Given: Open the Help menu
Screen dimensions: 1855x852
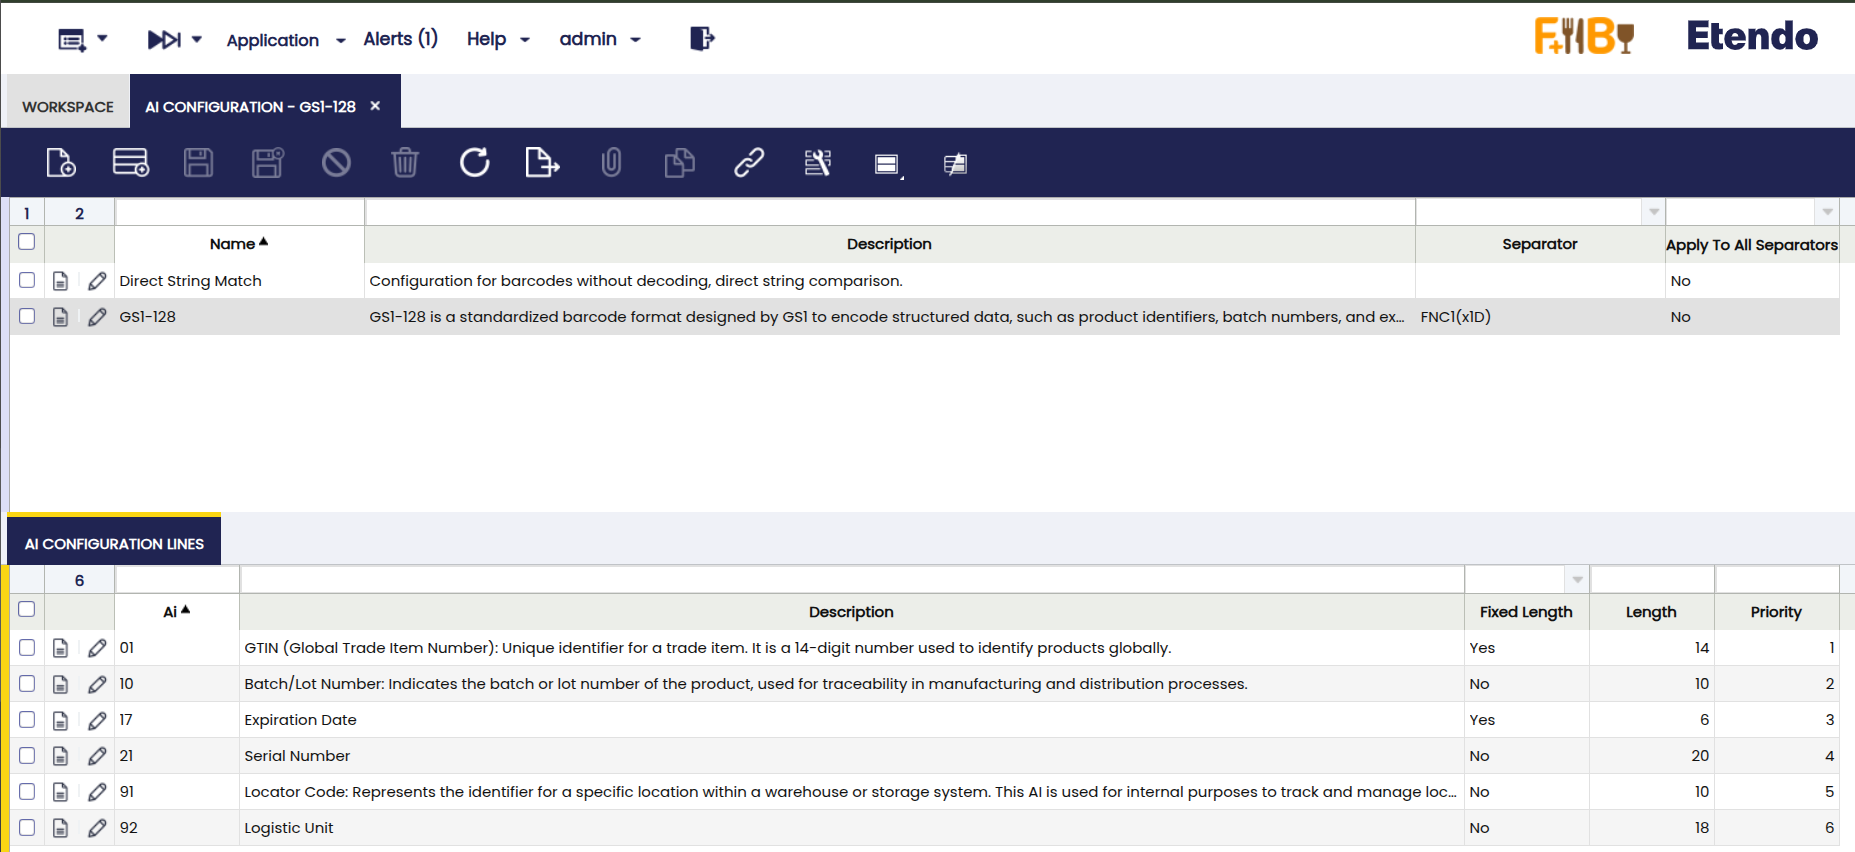Looking at the screenshot, I should point(497,39).
